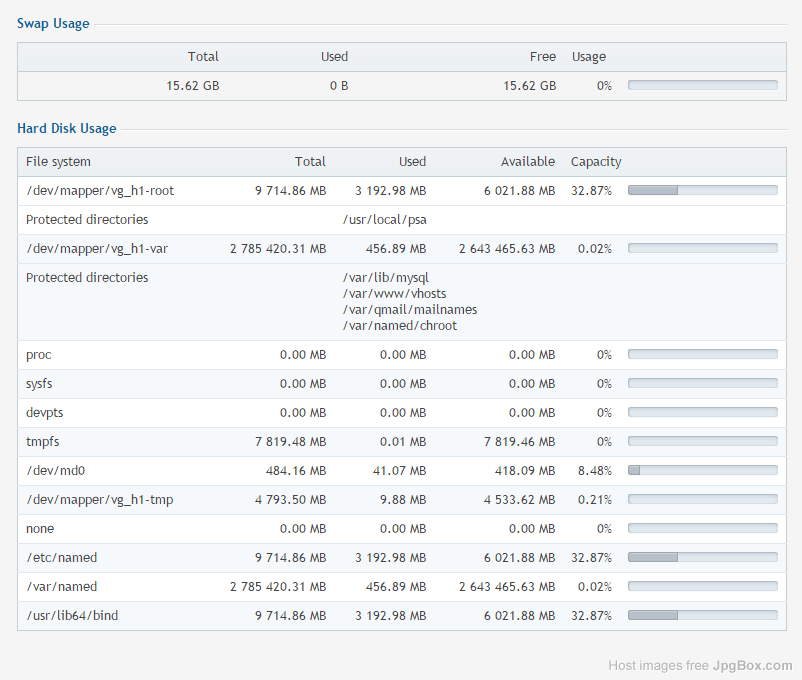Image resolution: width=802 pixels, height=680 pixels.
Task: Click the /etc/named file system entry
Action: click(62, 558)
